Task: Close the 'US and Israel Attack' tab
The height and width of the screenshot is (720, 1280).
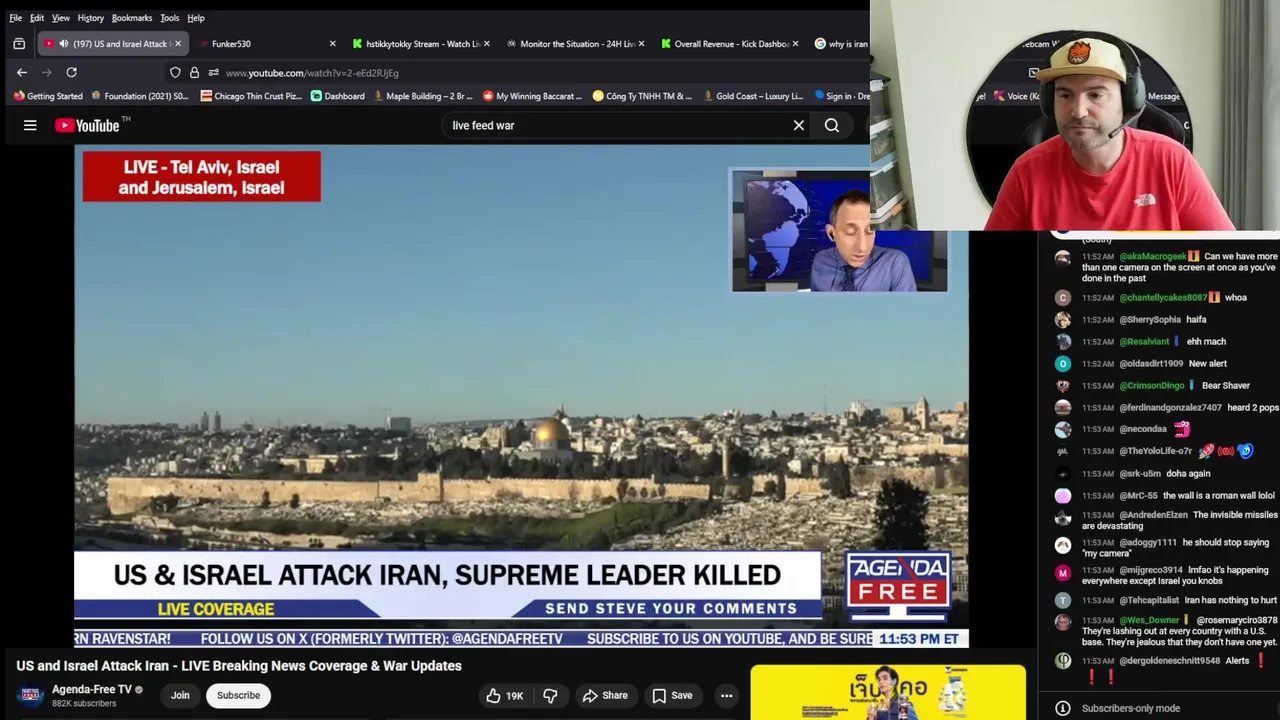Action: tap(178, 44)
